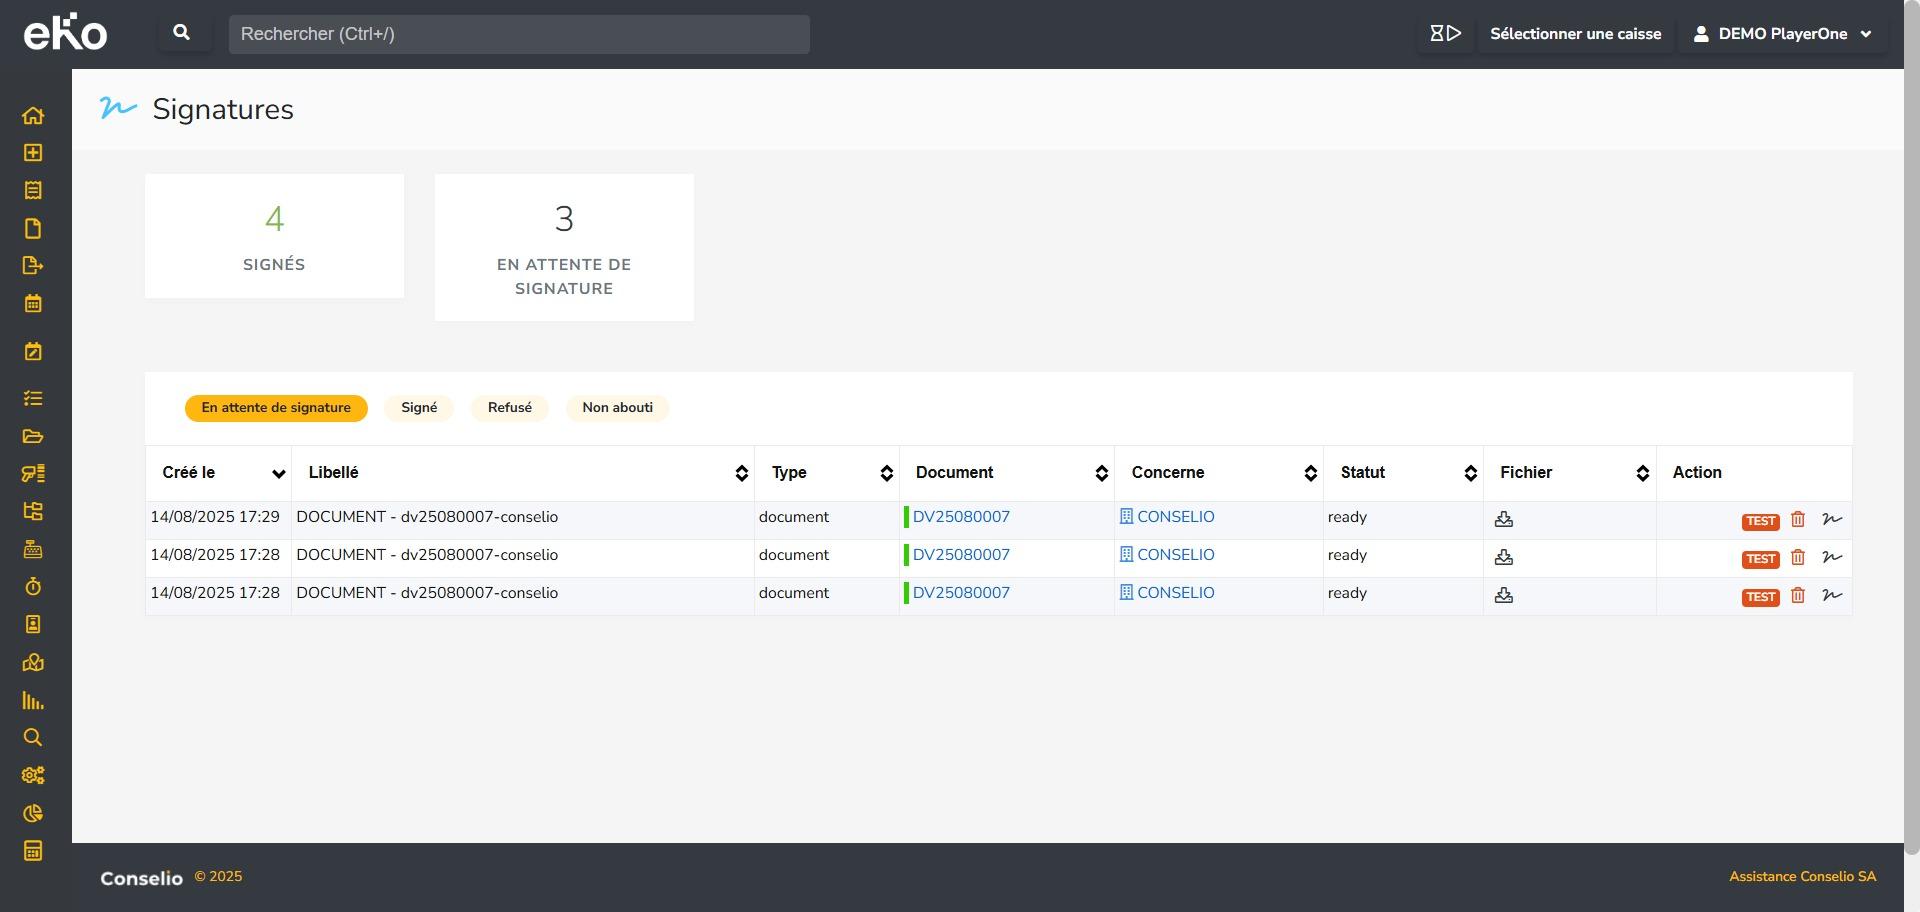Click the home icon in sidebar
This screenshot has height=912, width=1920.
pos(33,116)
